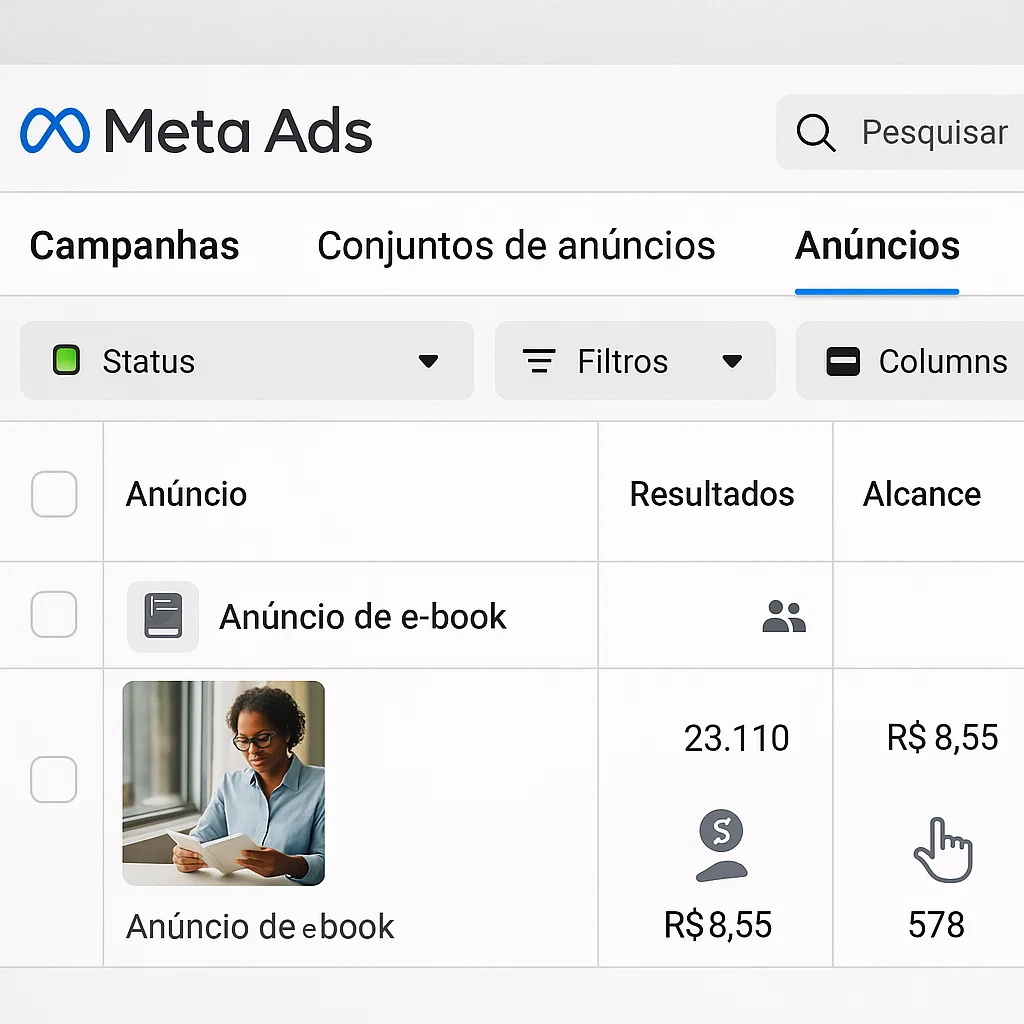Switch to Conjuntos de anúncios tab
1024x1024 pixels.
pos(516,246)
